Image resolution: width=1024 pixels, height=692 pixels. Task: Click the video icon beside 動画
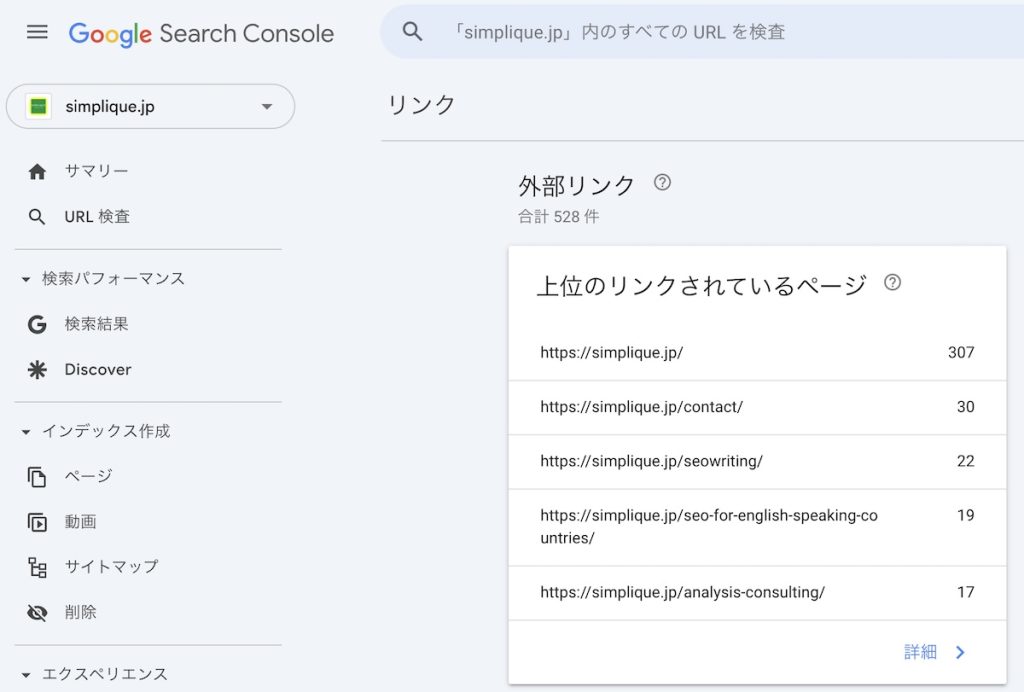coord(37,522)
